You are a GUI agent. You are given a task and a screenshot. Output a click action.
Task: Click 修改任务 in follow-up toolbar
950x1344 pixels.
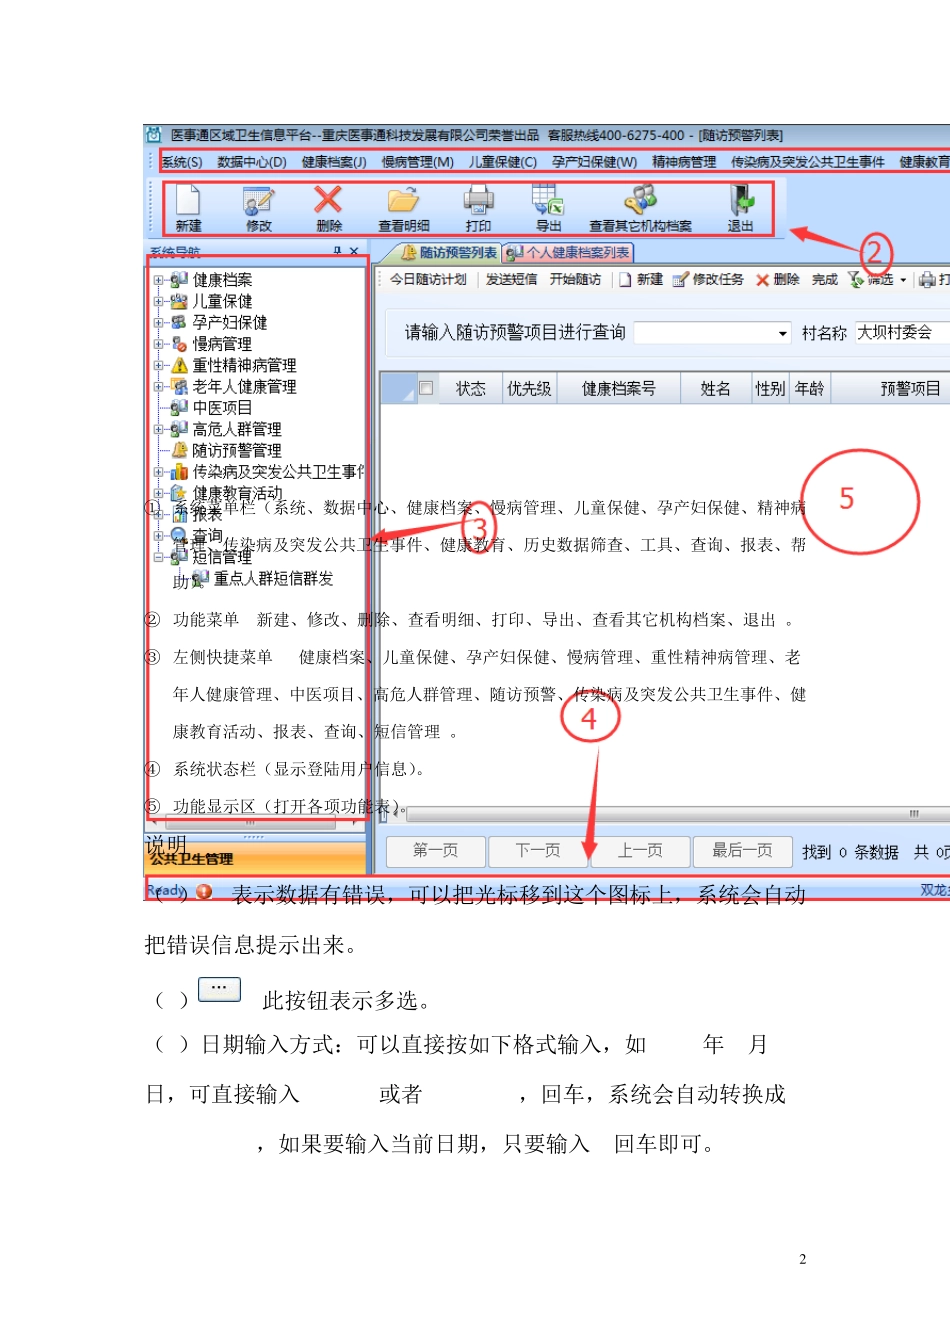click(708, 279)
